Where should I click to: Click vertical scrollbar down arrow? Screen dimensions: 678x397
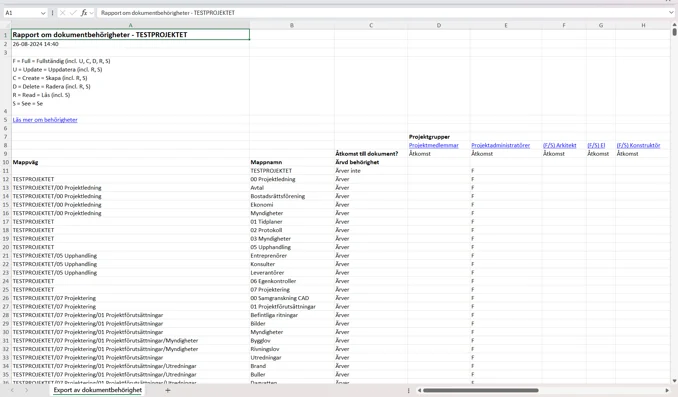click(674, 381)
